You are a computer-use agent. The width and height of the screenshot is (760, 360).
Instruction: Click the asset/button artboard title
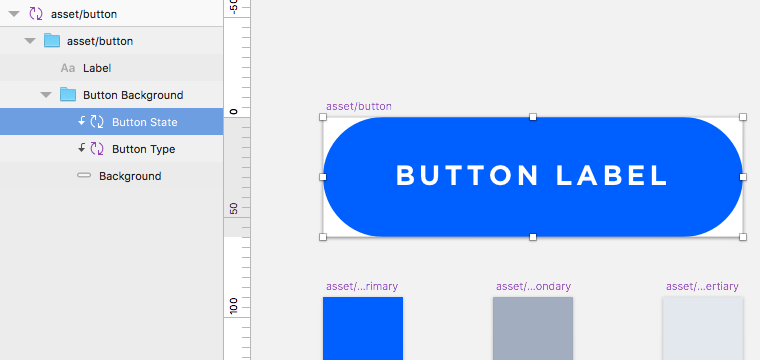[359, 106]
